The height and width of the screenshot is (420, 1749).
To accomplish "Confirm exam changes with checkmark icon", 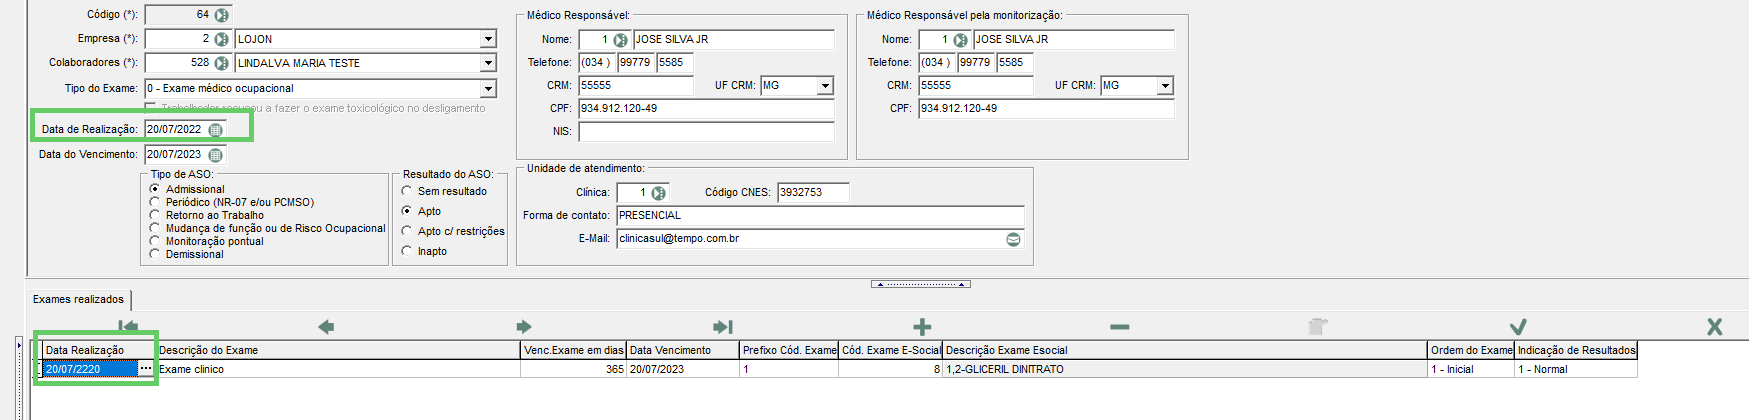I will click(x=1517, y=327).
